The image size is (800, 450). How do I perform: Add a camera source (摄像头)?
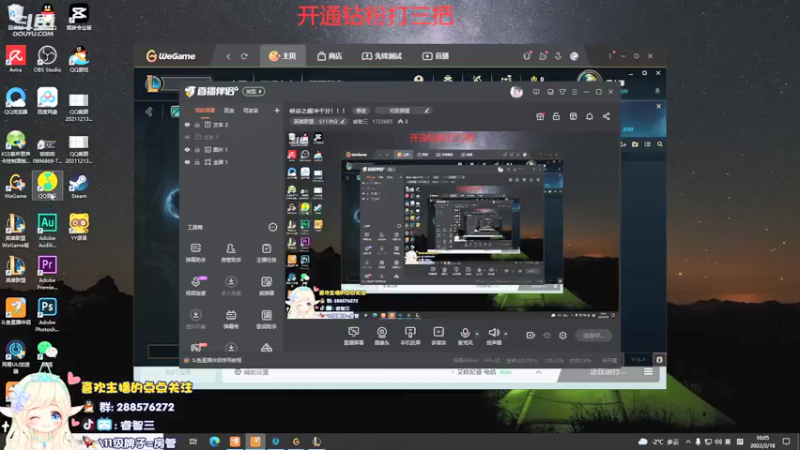coord(382,336)
